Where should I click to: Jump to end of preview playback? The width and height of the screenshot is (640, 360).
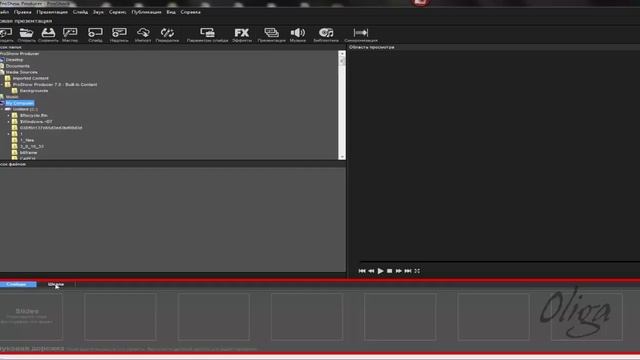coord(408,271)
